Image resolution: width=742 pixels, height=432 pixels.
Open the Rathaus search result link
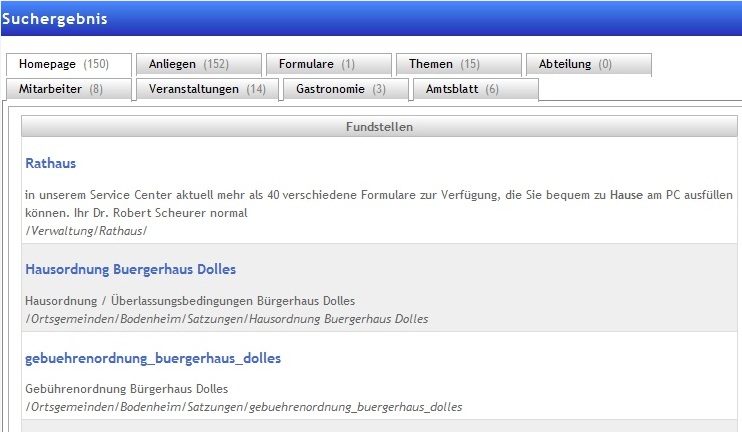(50, 163)
